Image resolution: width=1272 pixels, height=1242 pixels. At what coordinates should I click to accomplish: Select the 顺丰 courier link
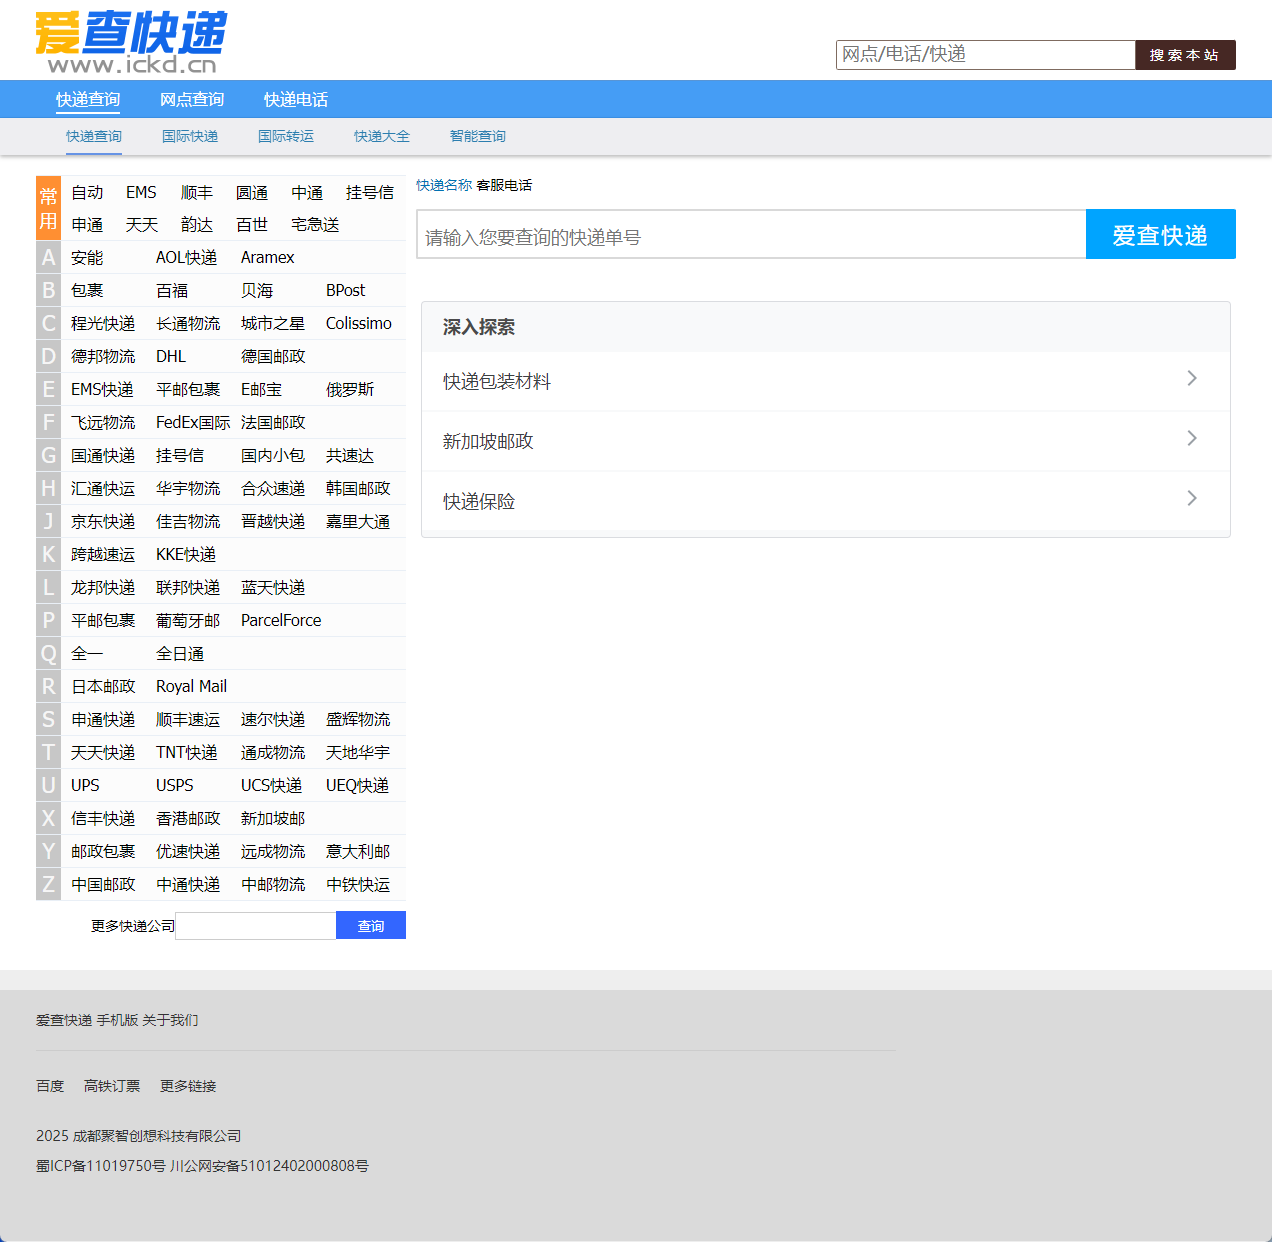pyautogui.click(x=196, y=192)
